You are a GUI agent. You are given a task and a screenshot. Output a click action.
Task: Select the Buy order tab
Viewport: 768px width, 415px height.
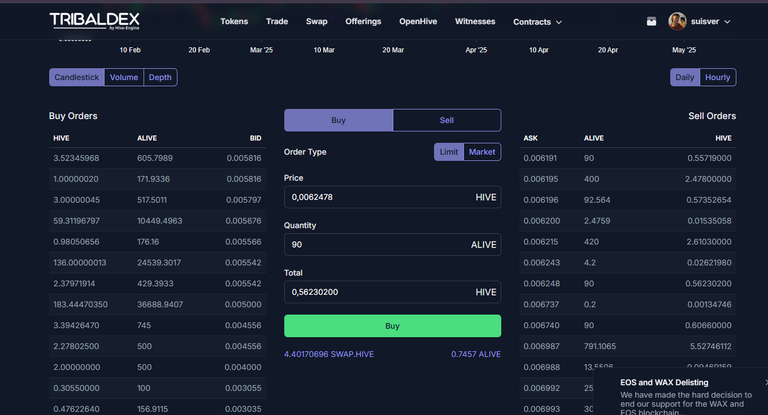(338, 120)
